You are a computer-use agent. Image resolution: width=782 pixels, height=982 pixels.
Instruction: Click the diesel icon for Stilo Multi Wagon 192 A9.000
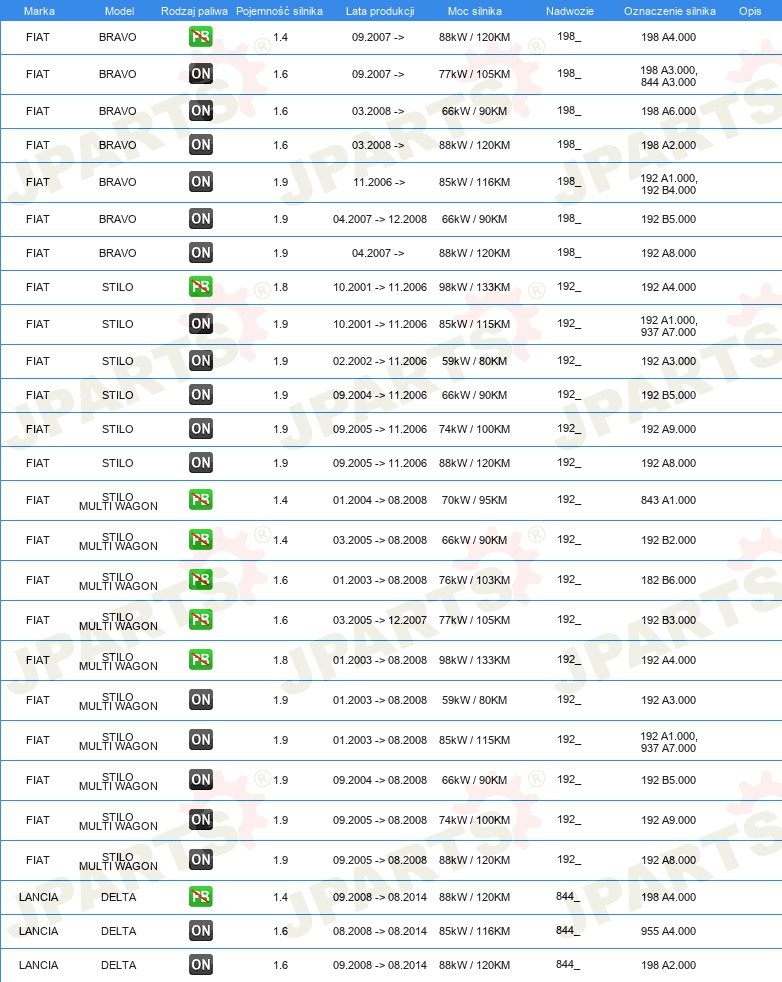(x=200, y=820)
